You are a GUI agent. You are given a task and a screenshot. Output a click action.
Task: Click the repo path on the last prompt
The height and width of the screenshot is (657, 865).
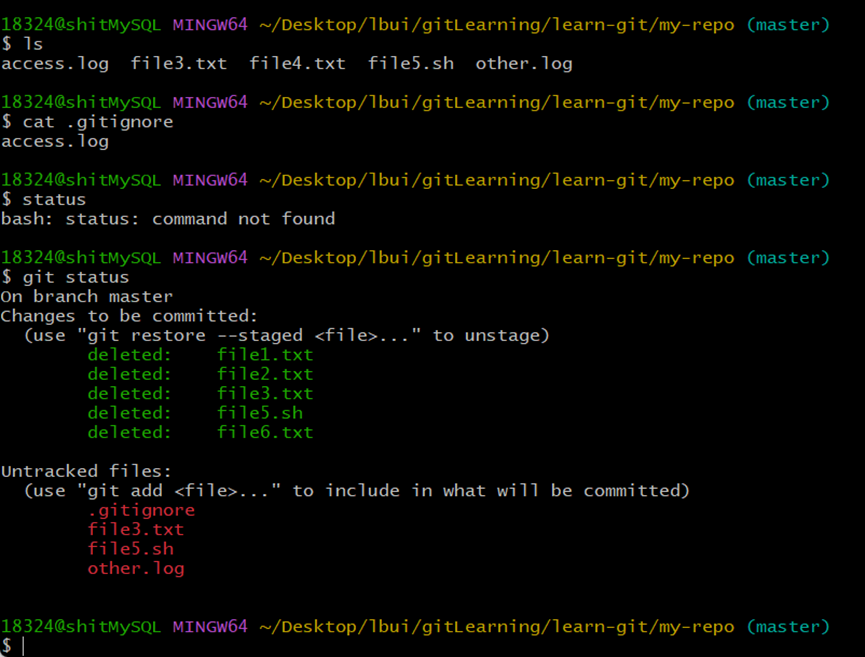pyautogui.click(x=496, y=627)
